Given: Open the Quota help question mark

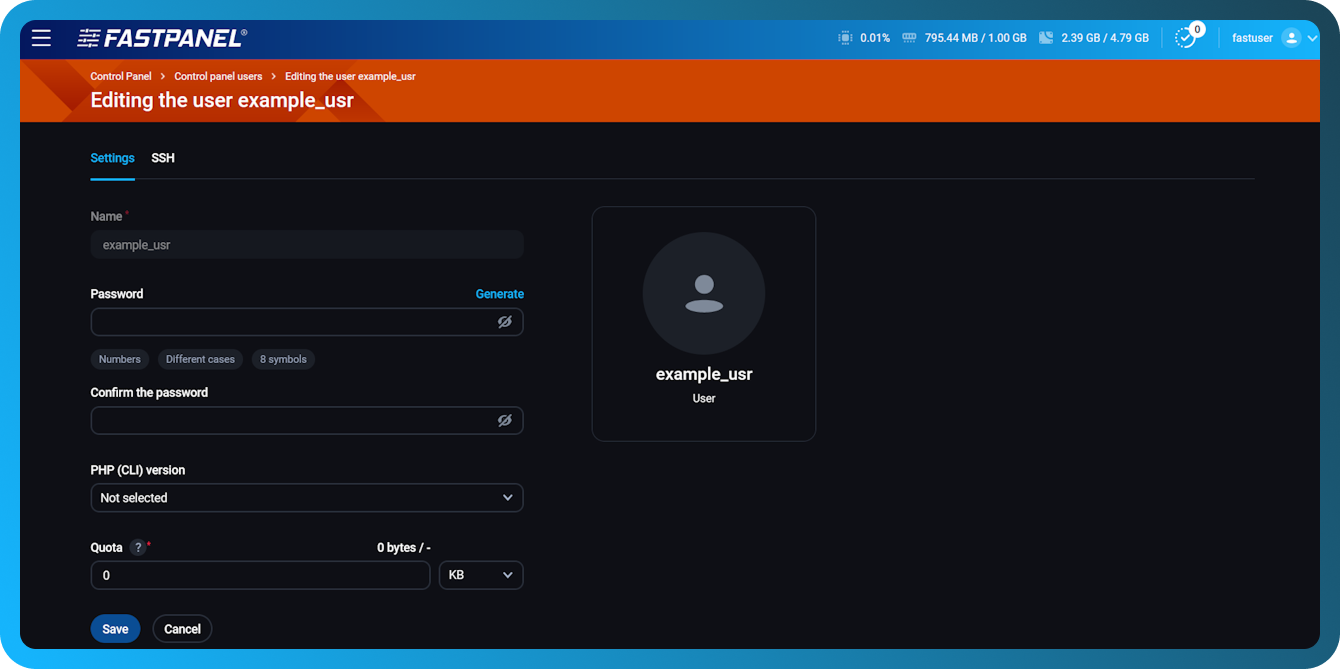Looking at the screenshot, I should tap(135, 547).
